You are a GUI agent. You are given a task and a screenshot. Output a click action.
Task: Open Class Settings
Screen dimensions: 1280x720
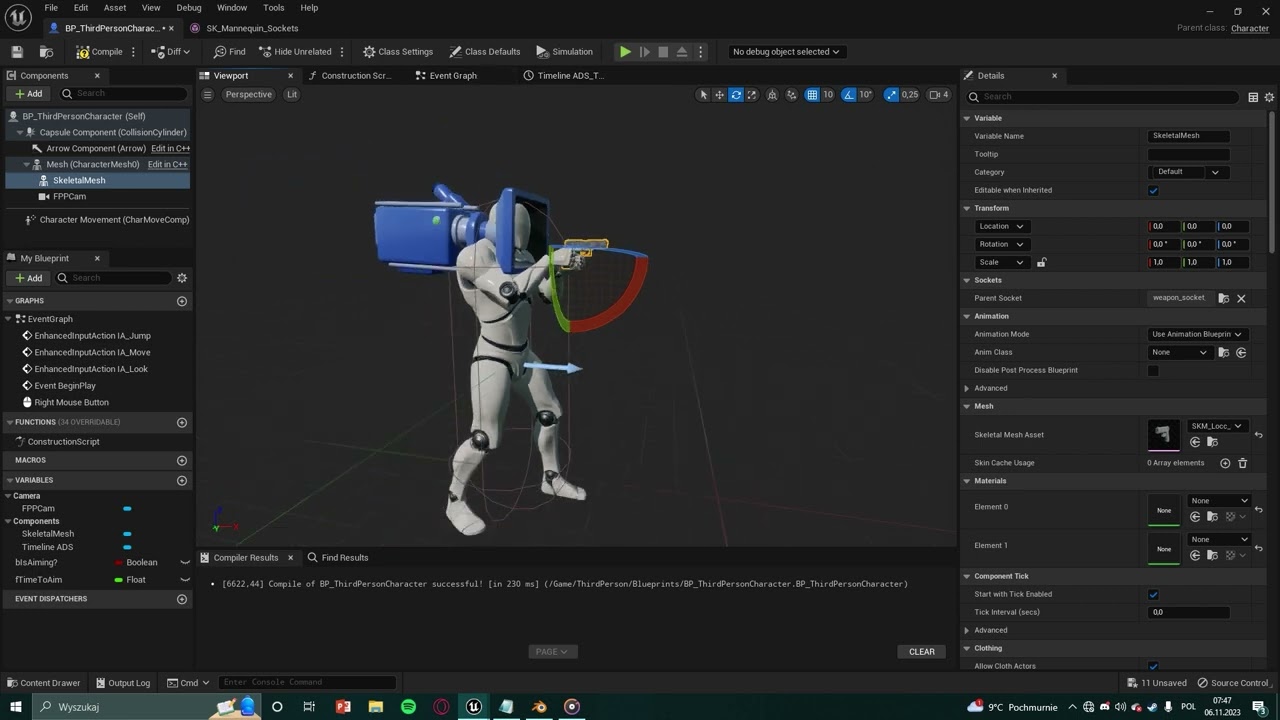(x=398, y=52)
